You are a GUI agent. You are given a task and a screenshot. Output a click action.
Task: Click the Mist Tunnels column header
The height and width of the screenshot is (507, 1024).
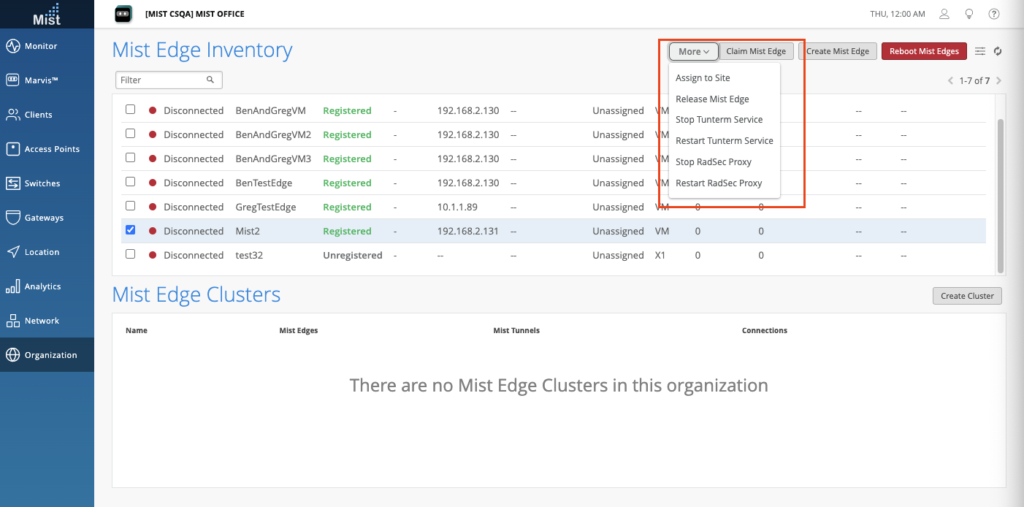516,331
